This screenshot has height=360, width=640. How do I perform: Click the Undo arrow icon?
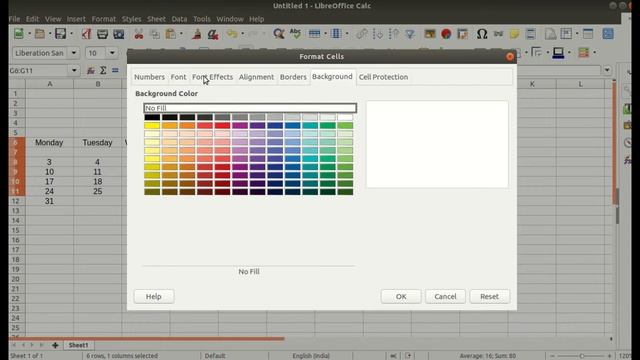click(232, 34)
